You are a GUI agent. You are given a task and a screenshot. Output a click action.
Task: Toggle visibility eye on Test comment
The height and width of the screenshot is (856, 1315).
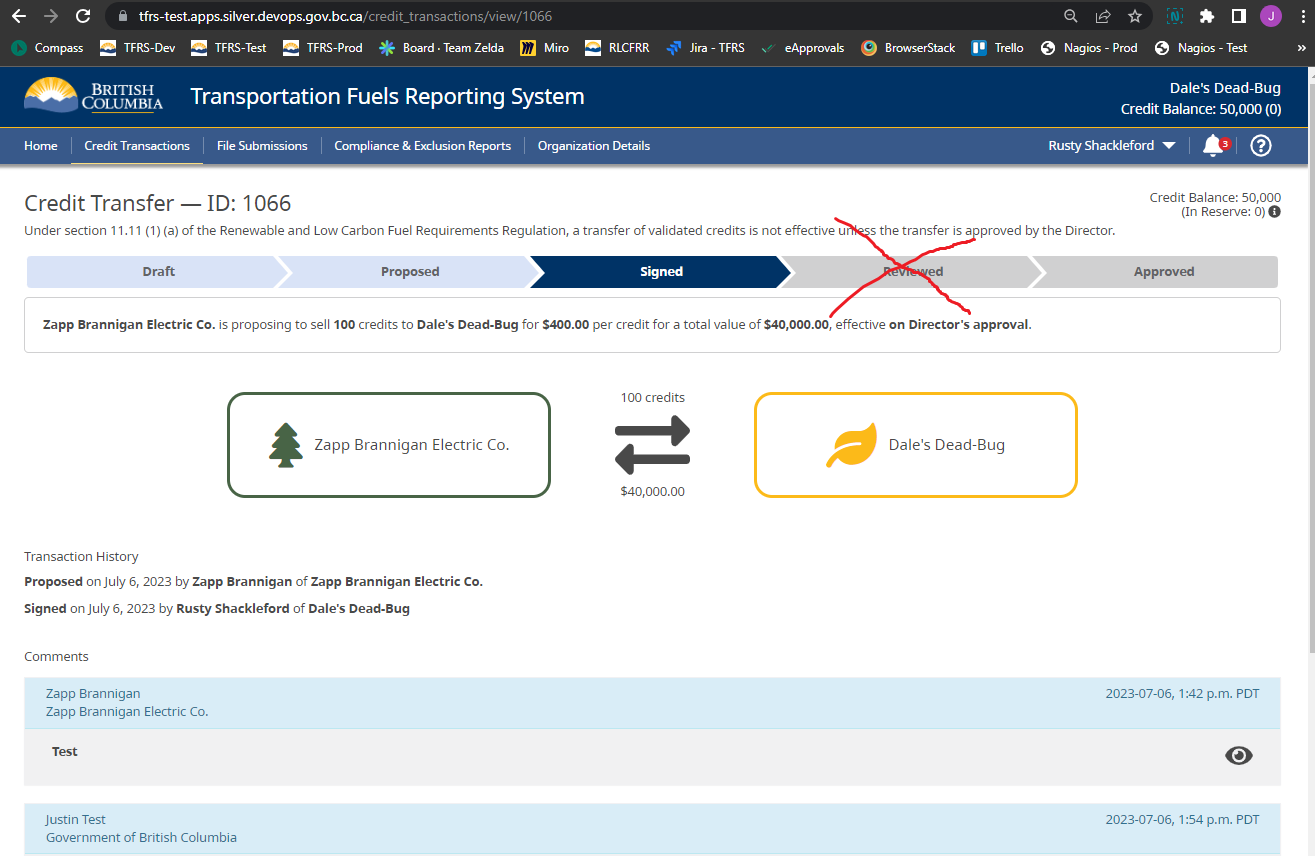1239,756
